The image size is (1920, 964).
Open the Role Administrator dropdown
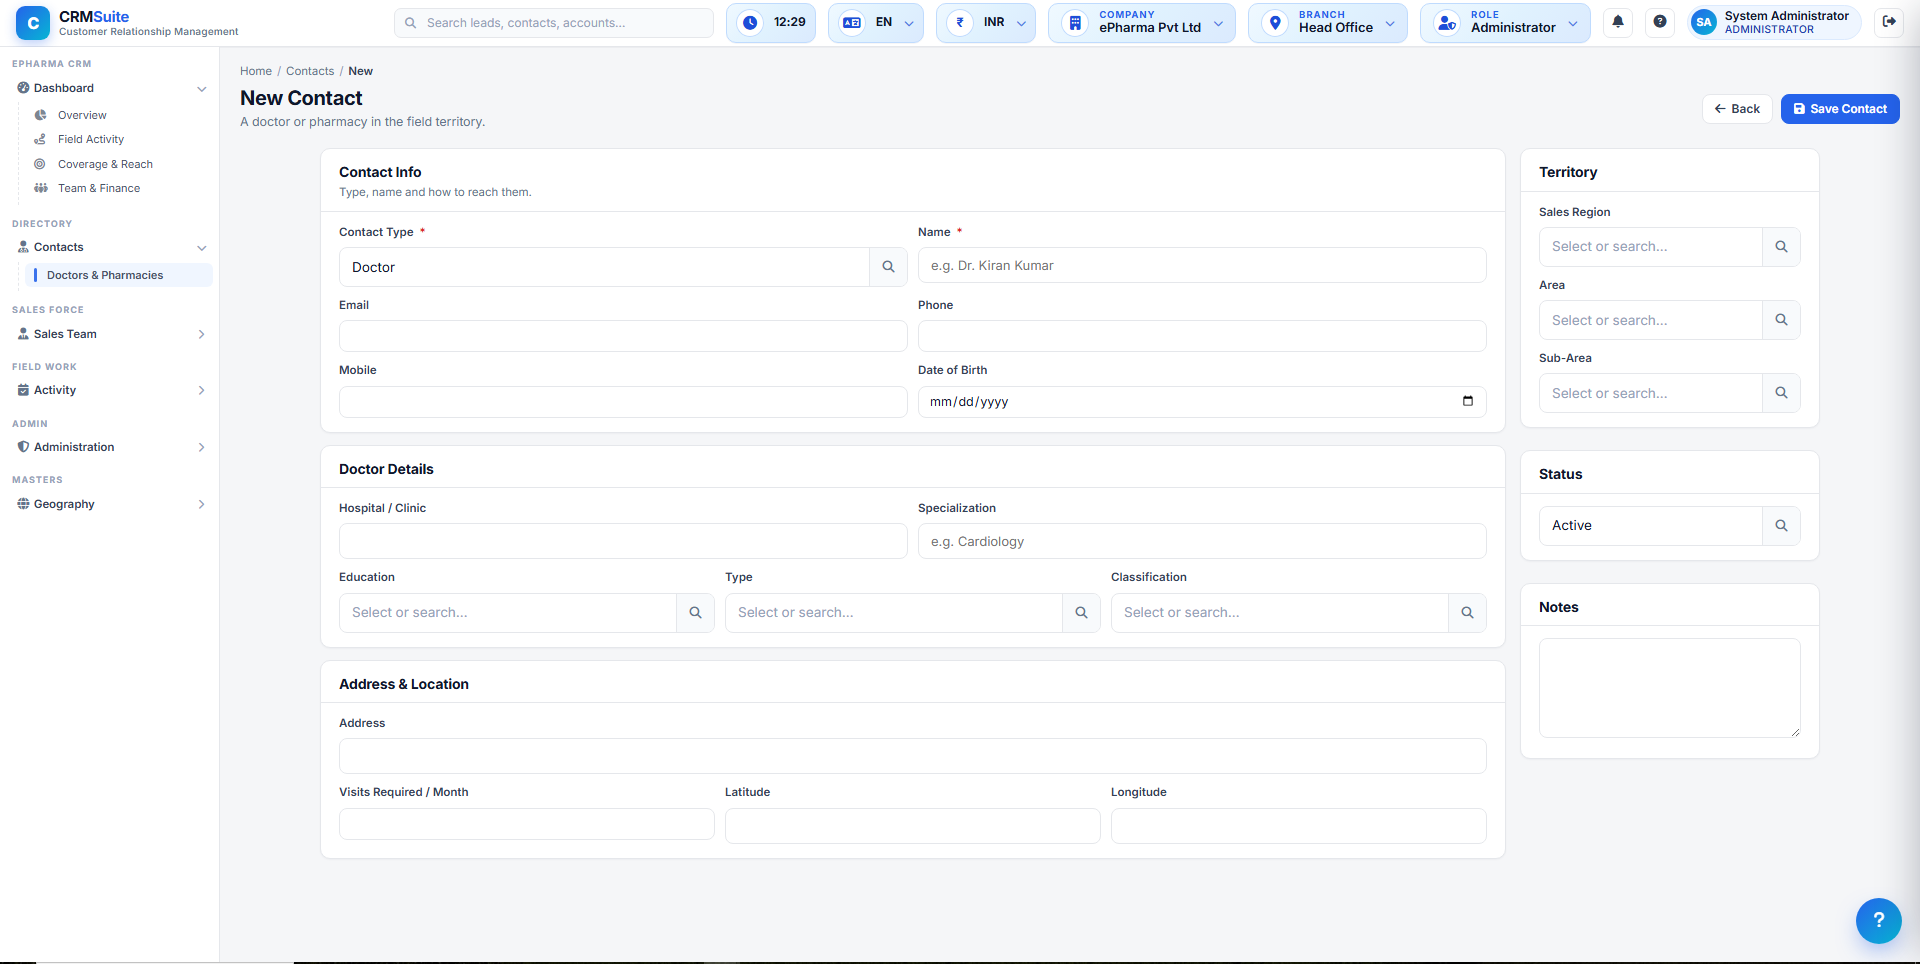(1504, 22)
